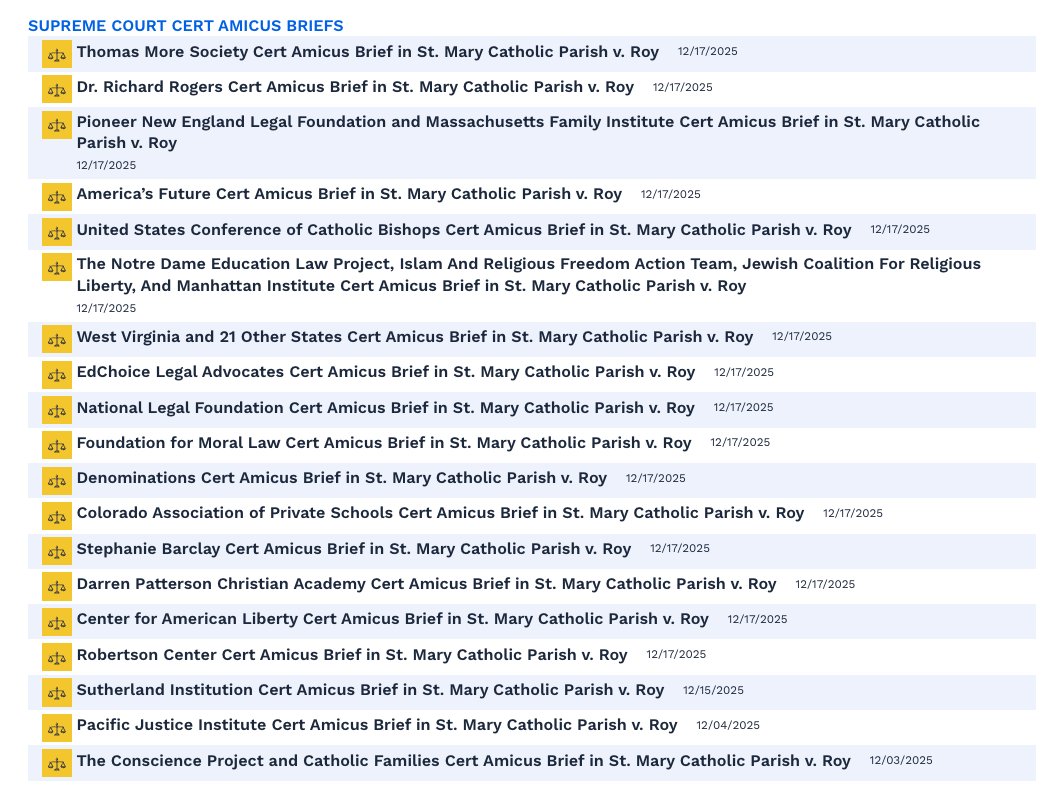Click the Supreme Court Cert Amicus Briefs heading

click(x=186, y=25)
